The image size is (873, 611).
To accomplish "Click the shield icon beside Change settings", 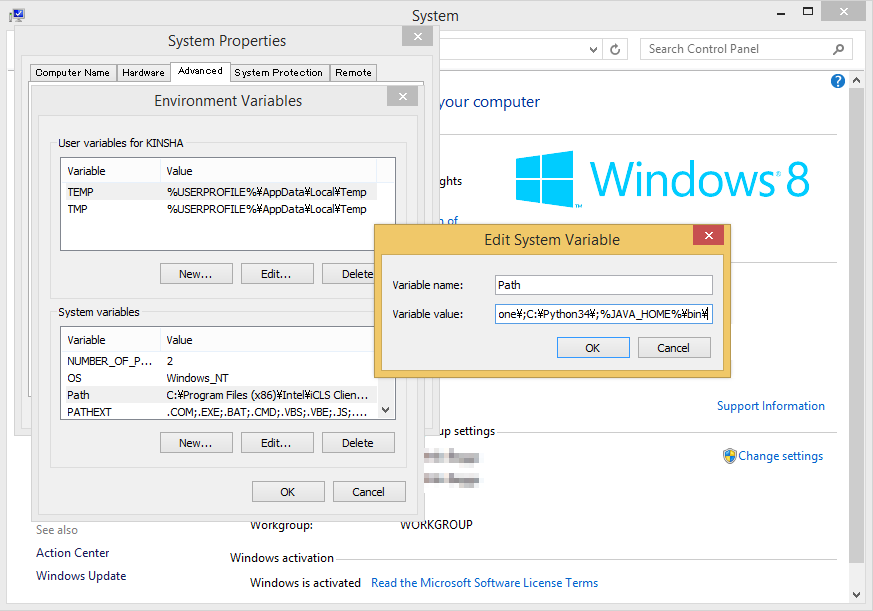I will coord(730,456).
